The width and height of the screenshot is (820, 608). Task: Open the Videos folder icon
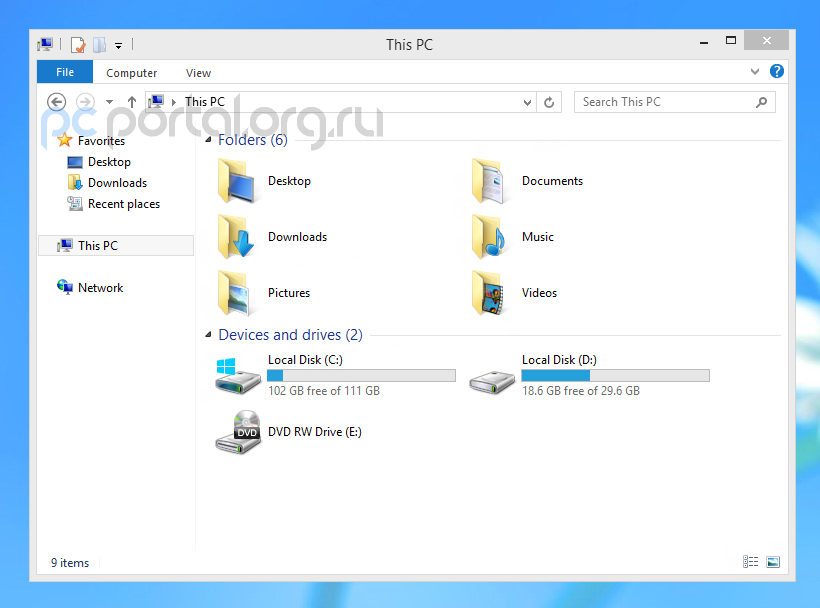coord(489,293)
